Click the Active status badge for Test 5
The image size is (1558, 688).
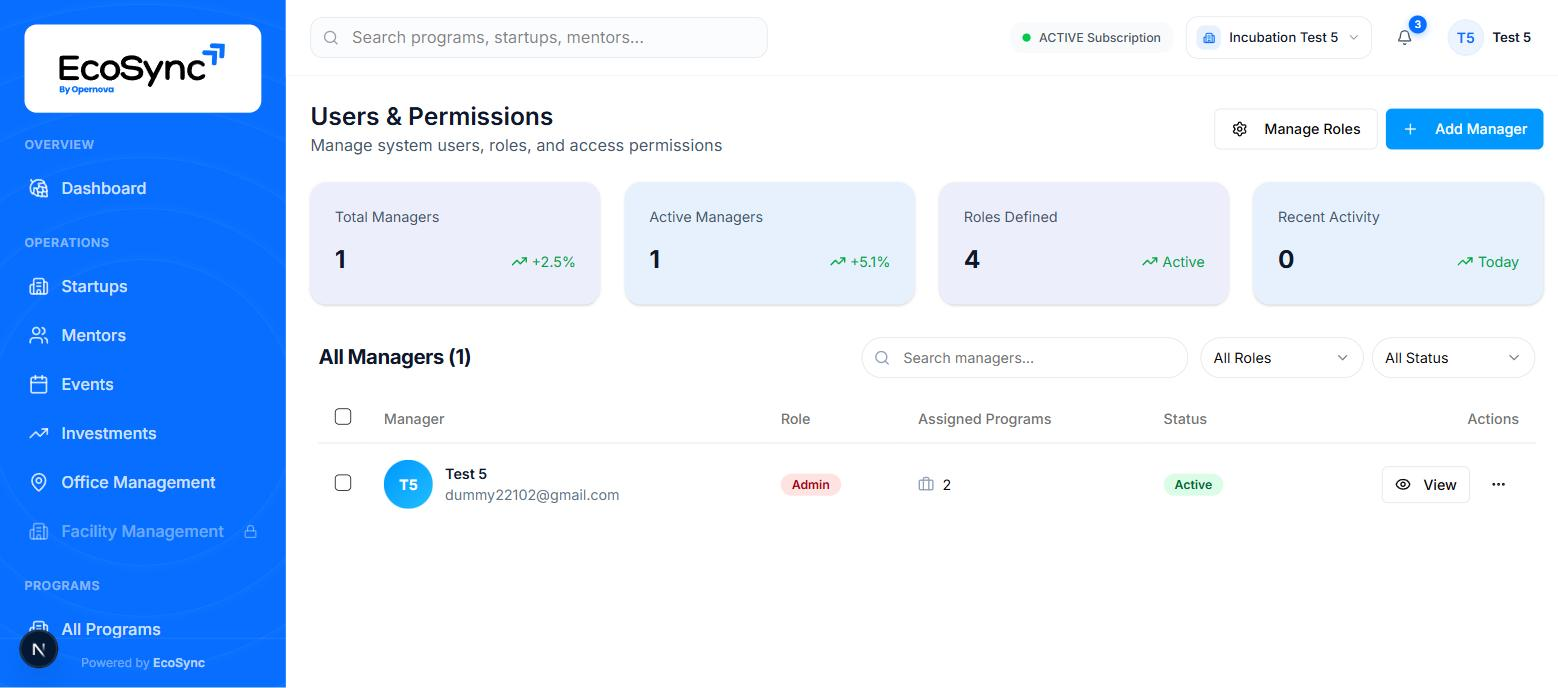point(1193,484)
